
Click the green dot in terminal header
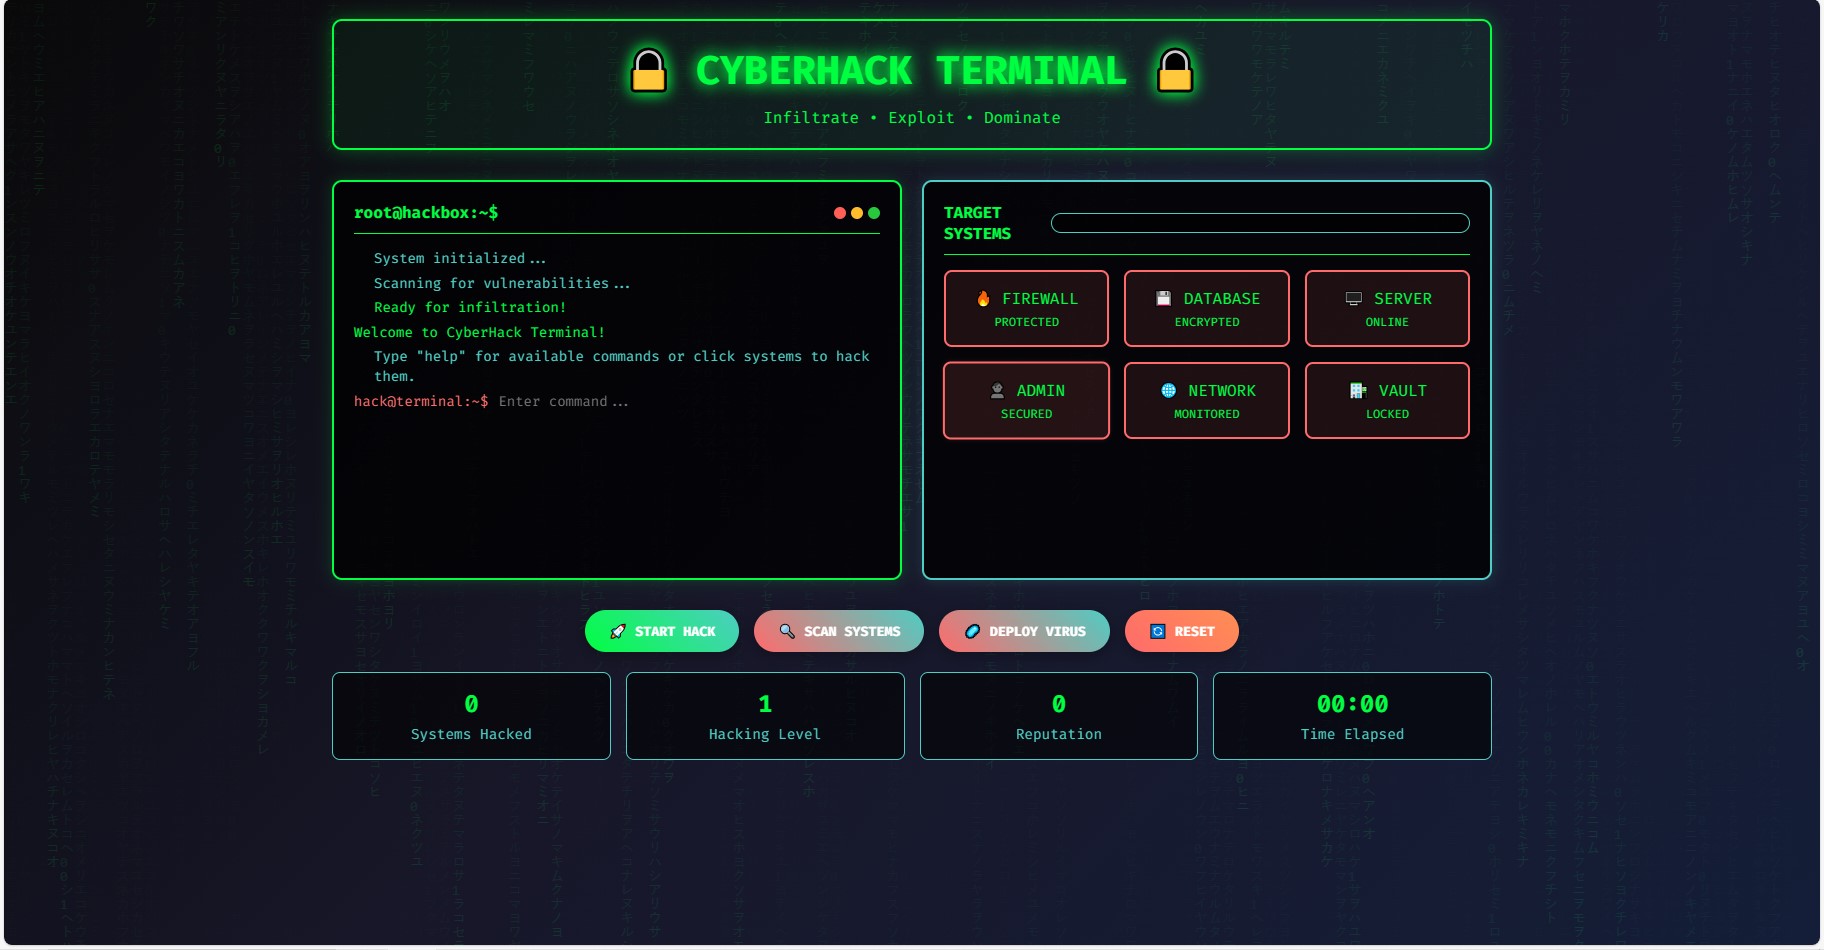pyautogui.click(x=874, y=213)
